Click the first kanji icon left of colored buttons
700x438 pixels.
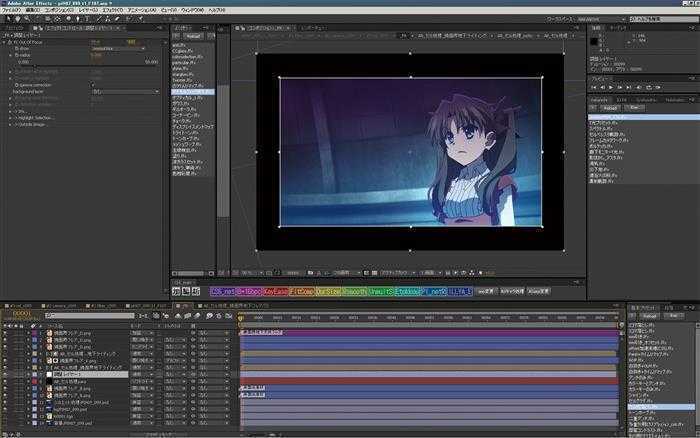(x=176, y=291)
